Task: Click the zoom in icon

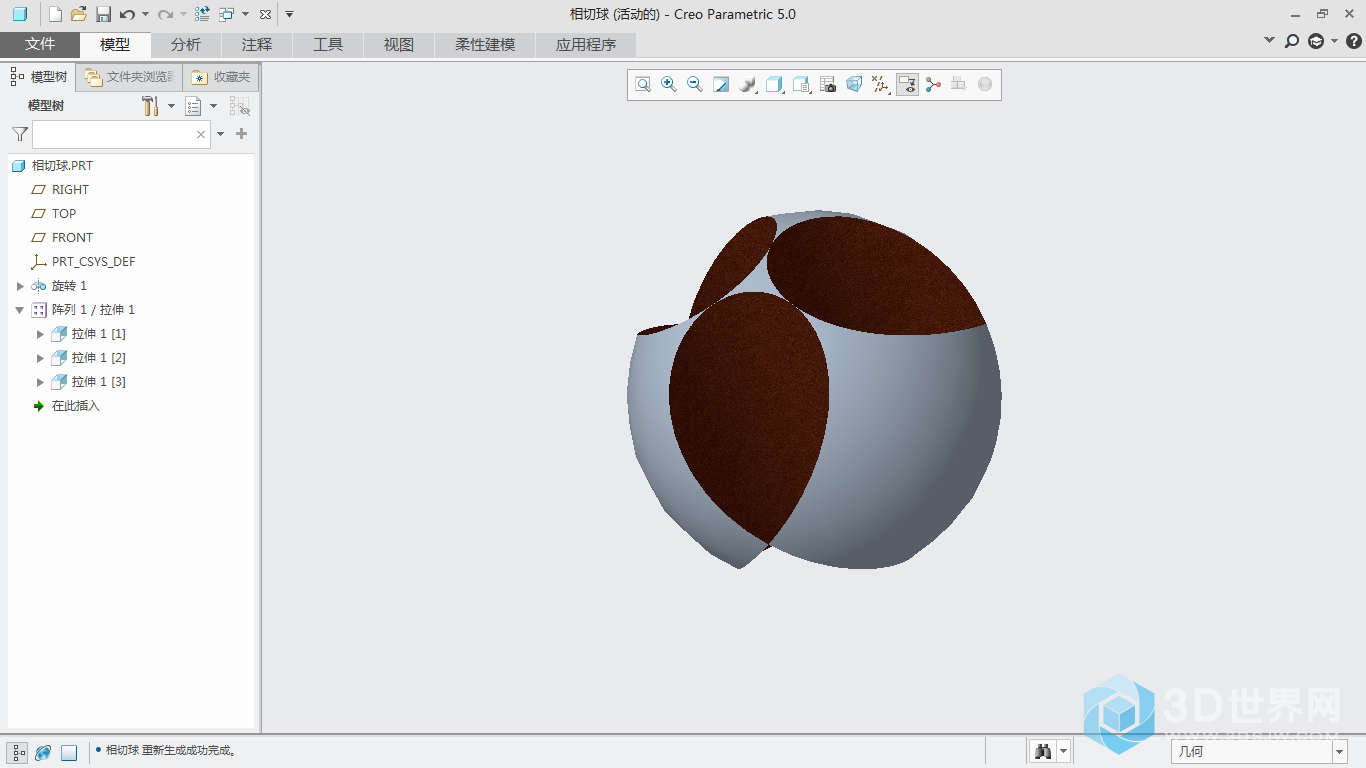Action: click(669, 85)
